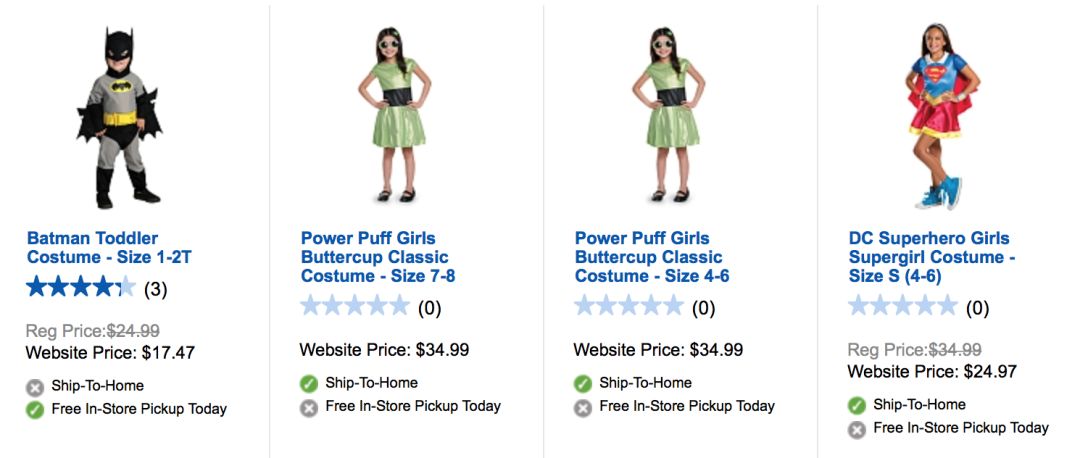Click the Buttercup Size 4-6 empty star rating
The image size is (1080, 458).
(x=628, y=306)
